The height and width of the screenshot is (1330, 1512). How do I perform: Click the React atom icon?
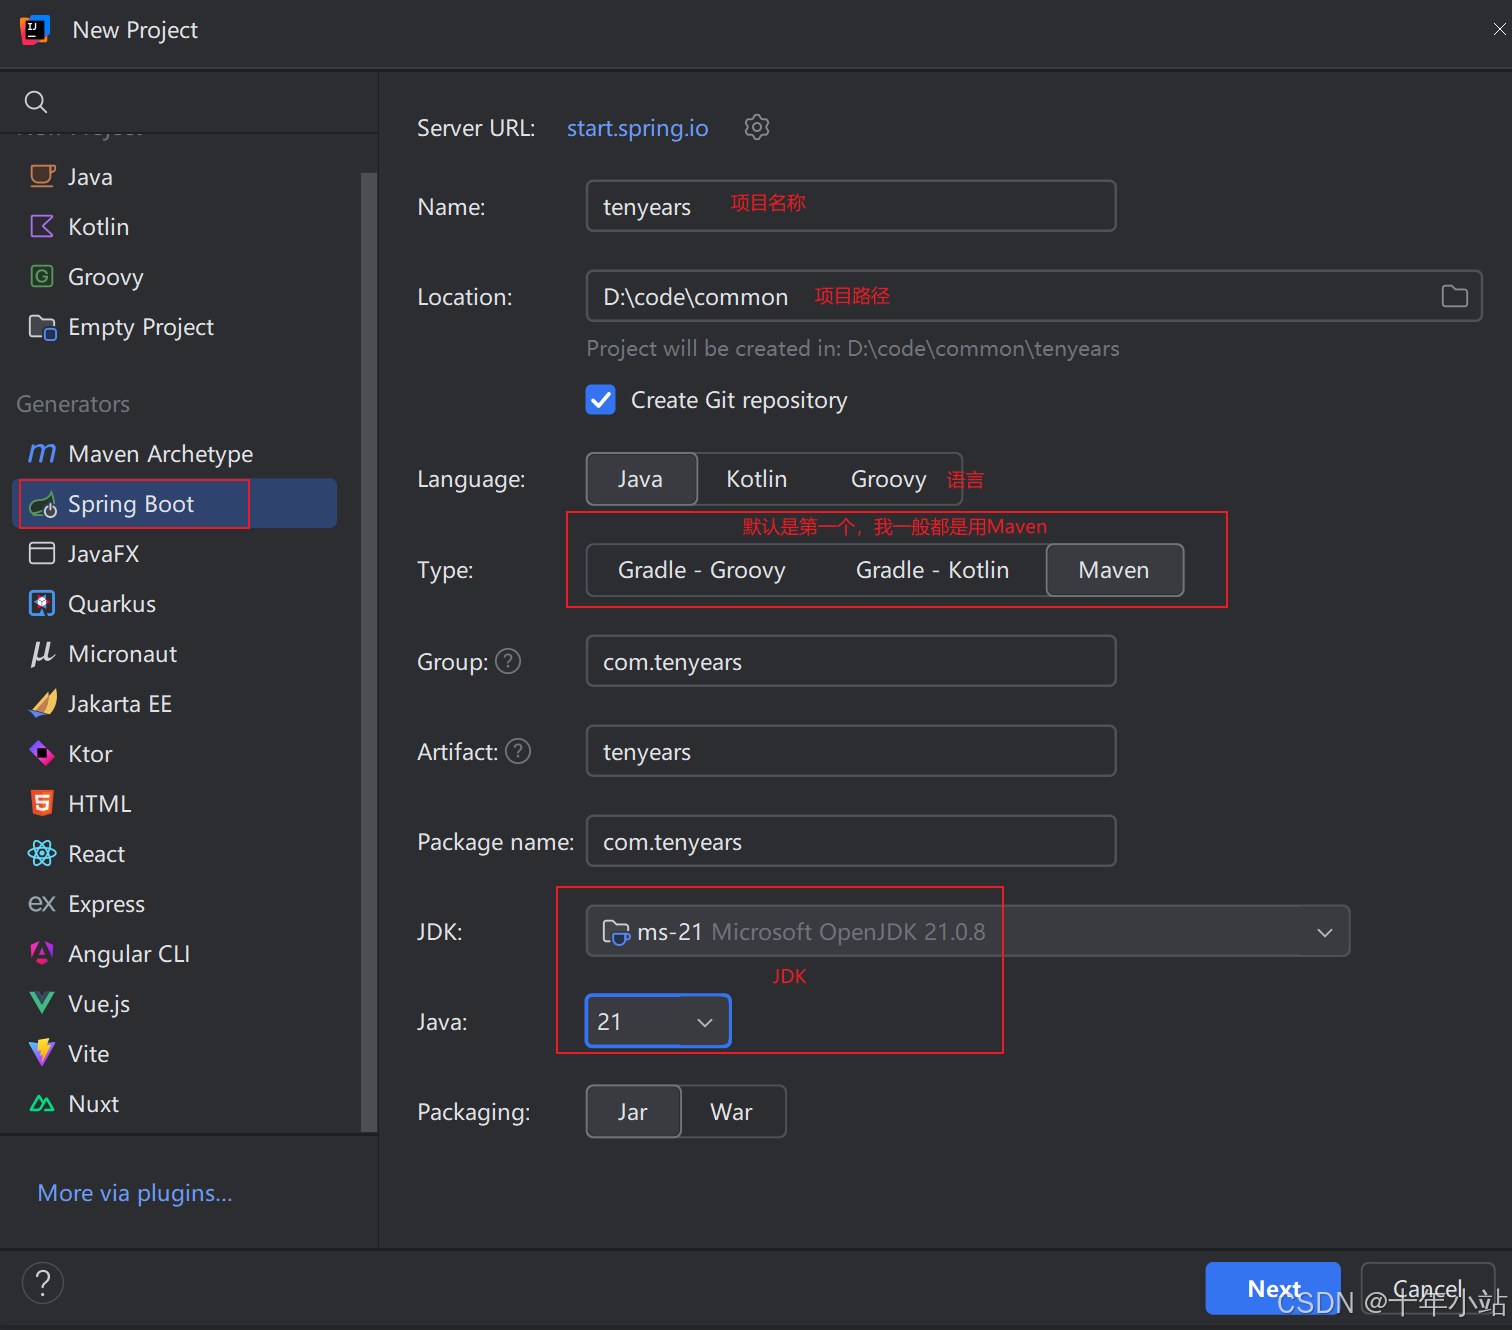42,853
